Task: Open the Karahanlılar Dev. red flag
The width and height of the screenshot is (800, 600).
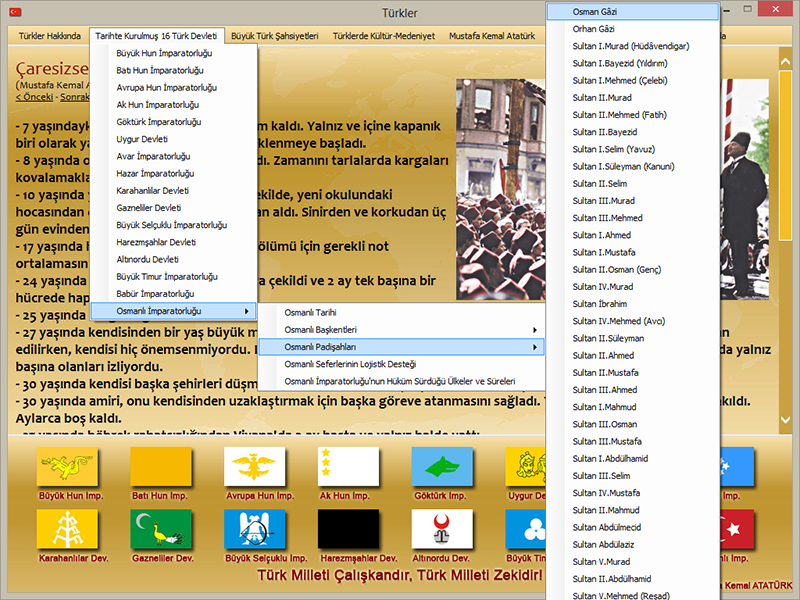Action: pos(66,529)
